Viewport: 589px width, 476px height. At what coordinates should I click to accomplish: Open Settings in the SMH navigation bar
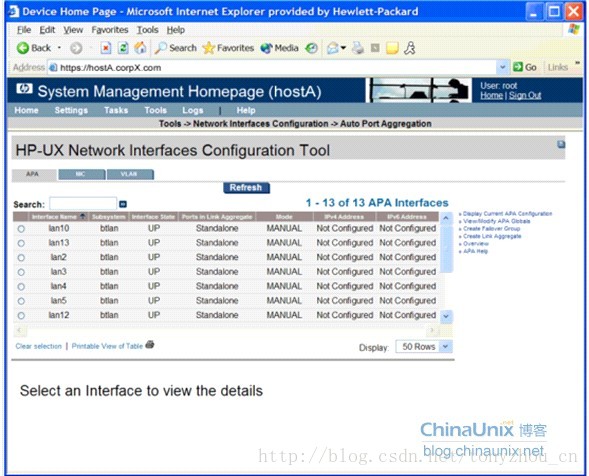71,110
